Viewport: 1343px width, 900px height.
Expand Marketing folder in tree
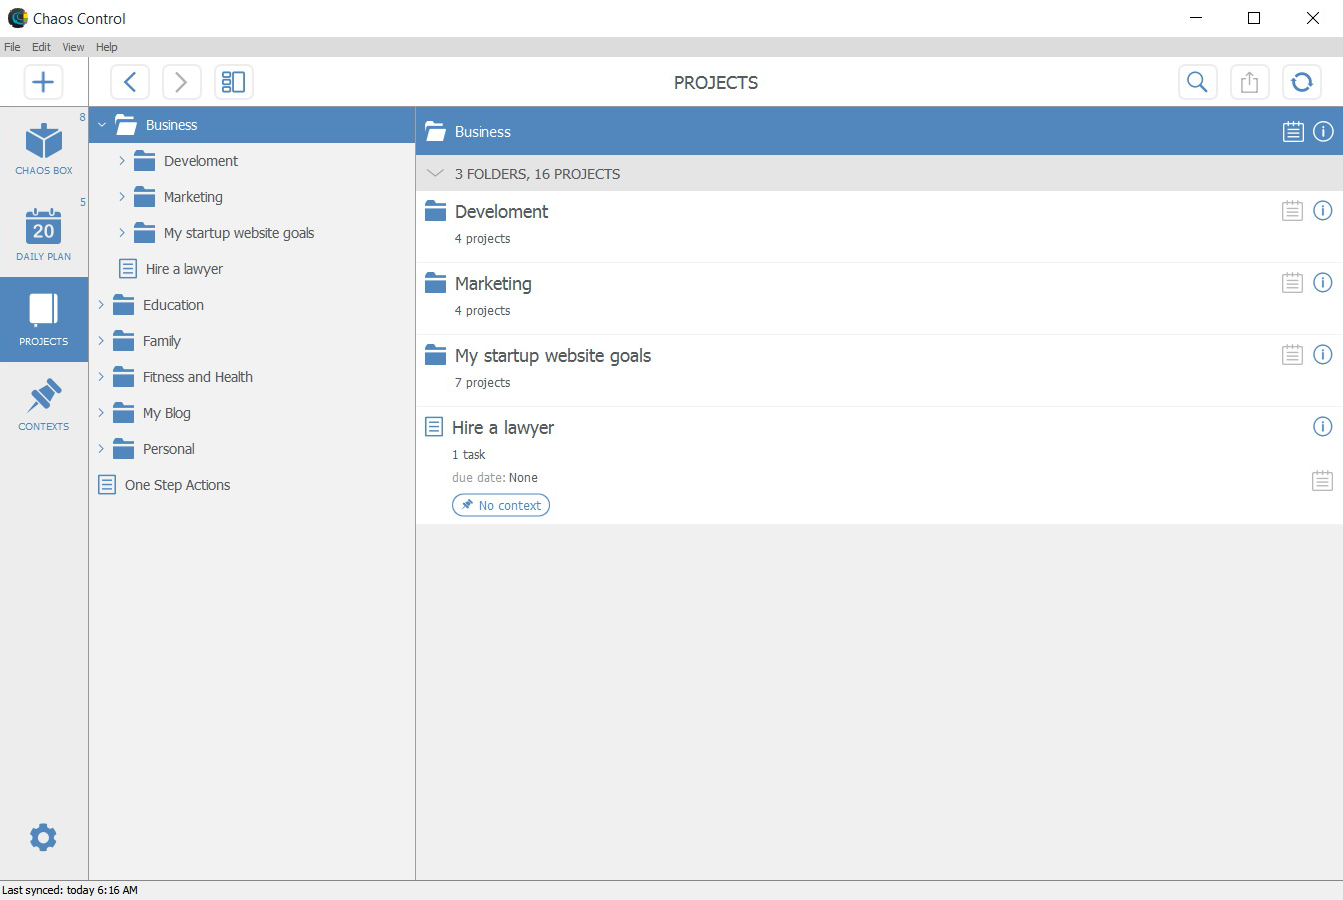click(122, 197)
